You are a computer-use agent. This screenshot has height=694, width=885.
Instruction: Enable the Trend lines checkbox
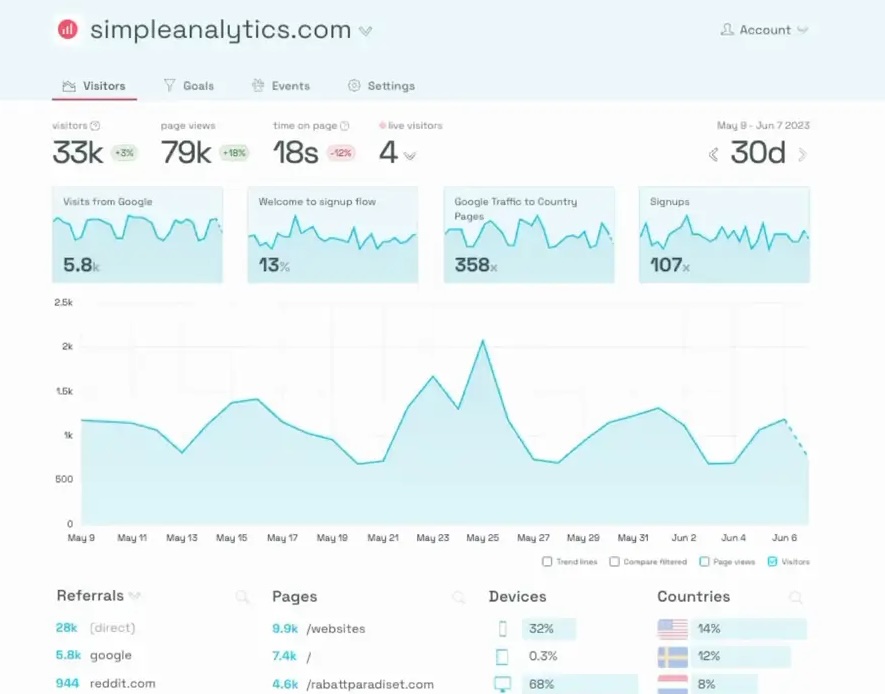click(x=547, y=561)
